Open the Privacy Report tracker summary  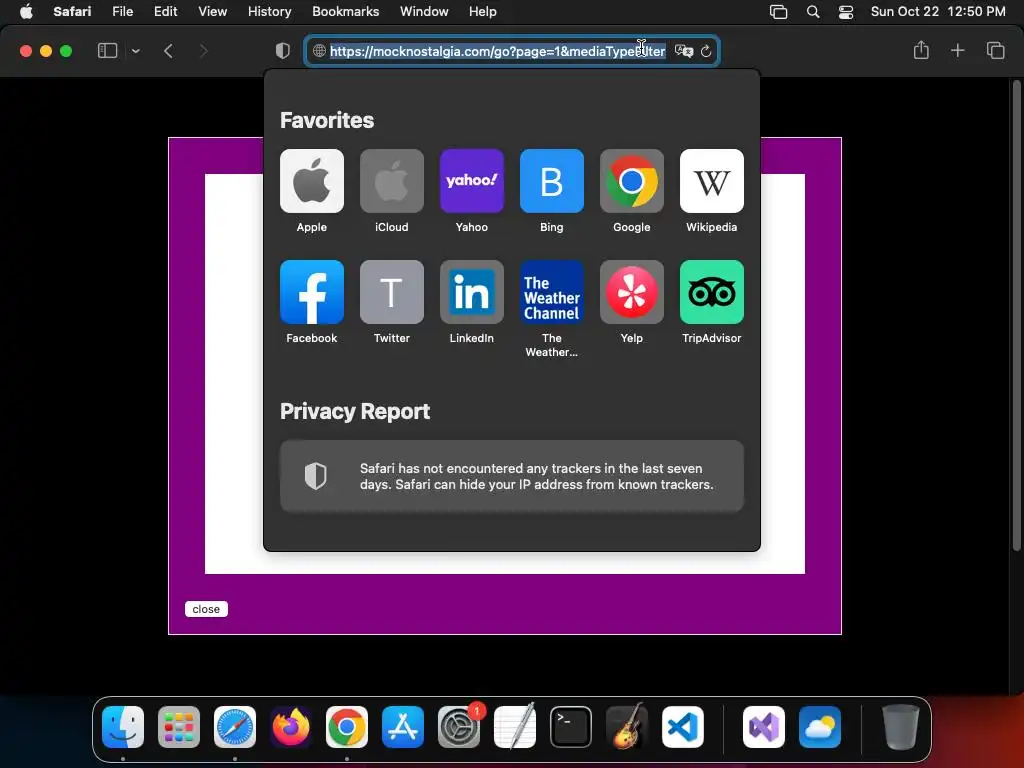512,476
